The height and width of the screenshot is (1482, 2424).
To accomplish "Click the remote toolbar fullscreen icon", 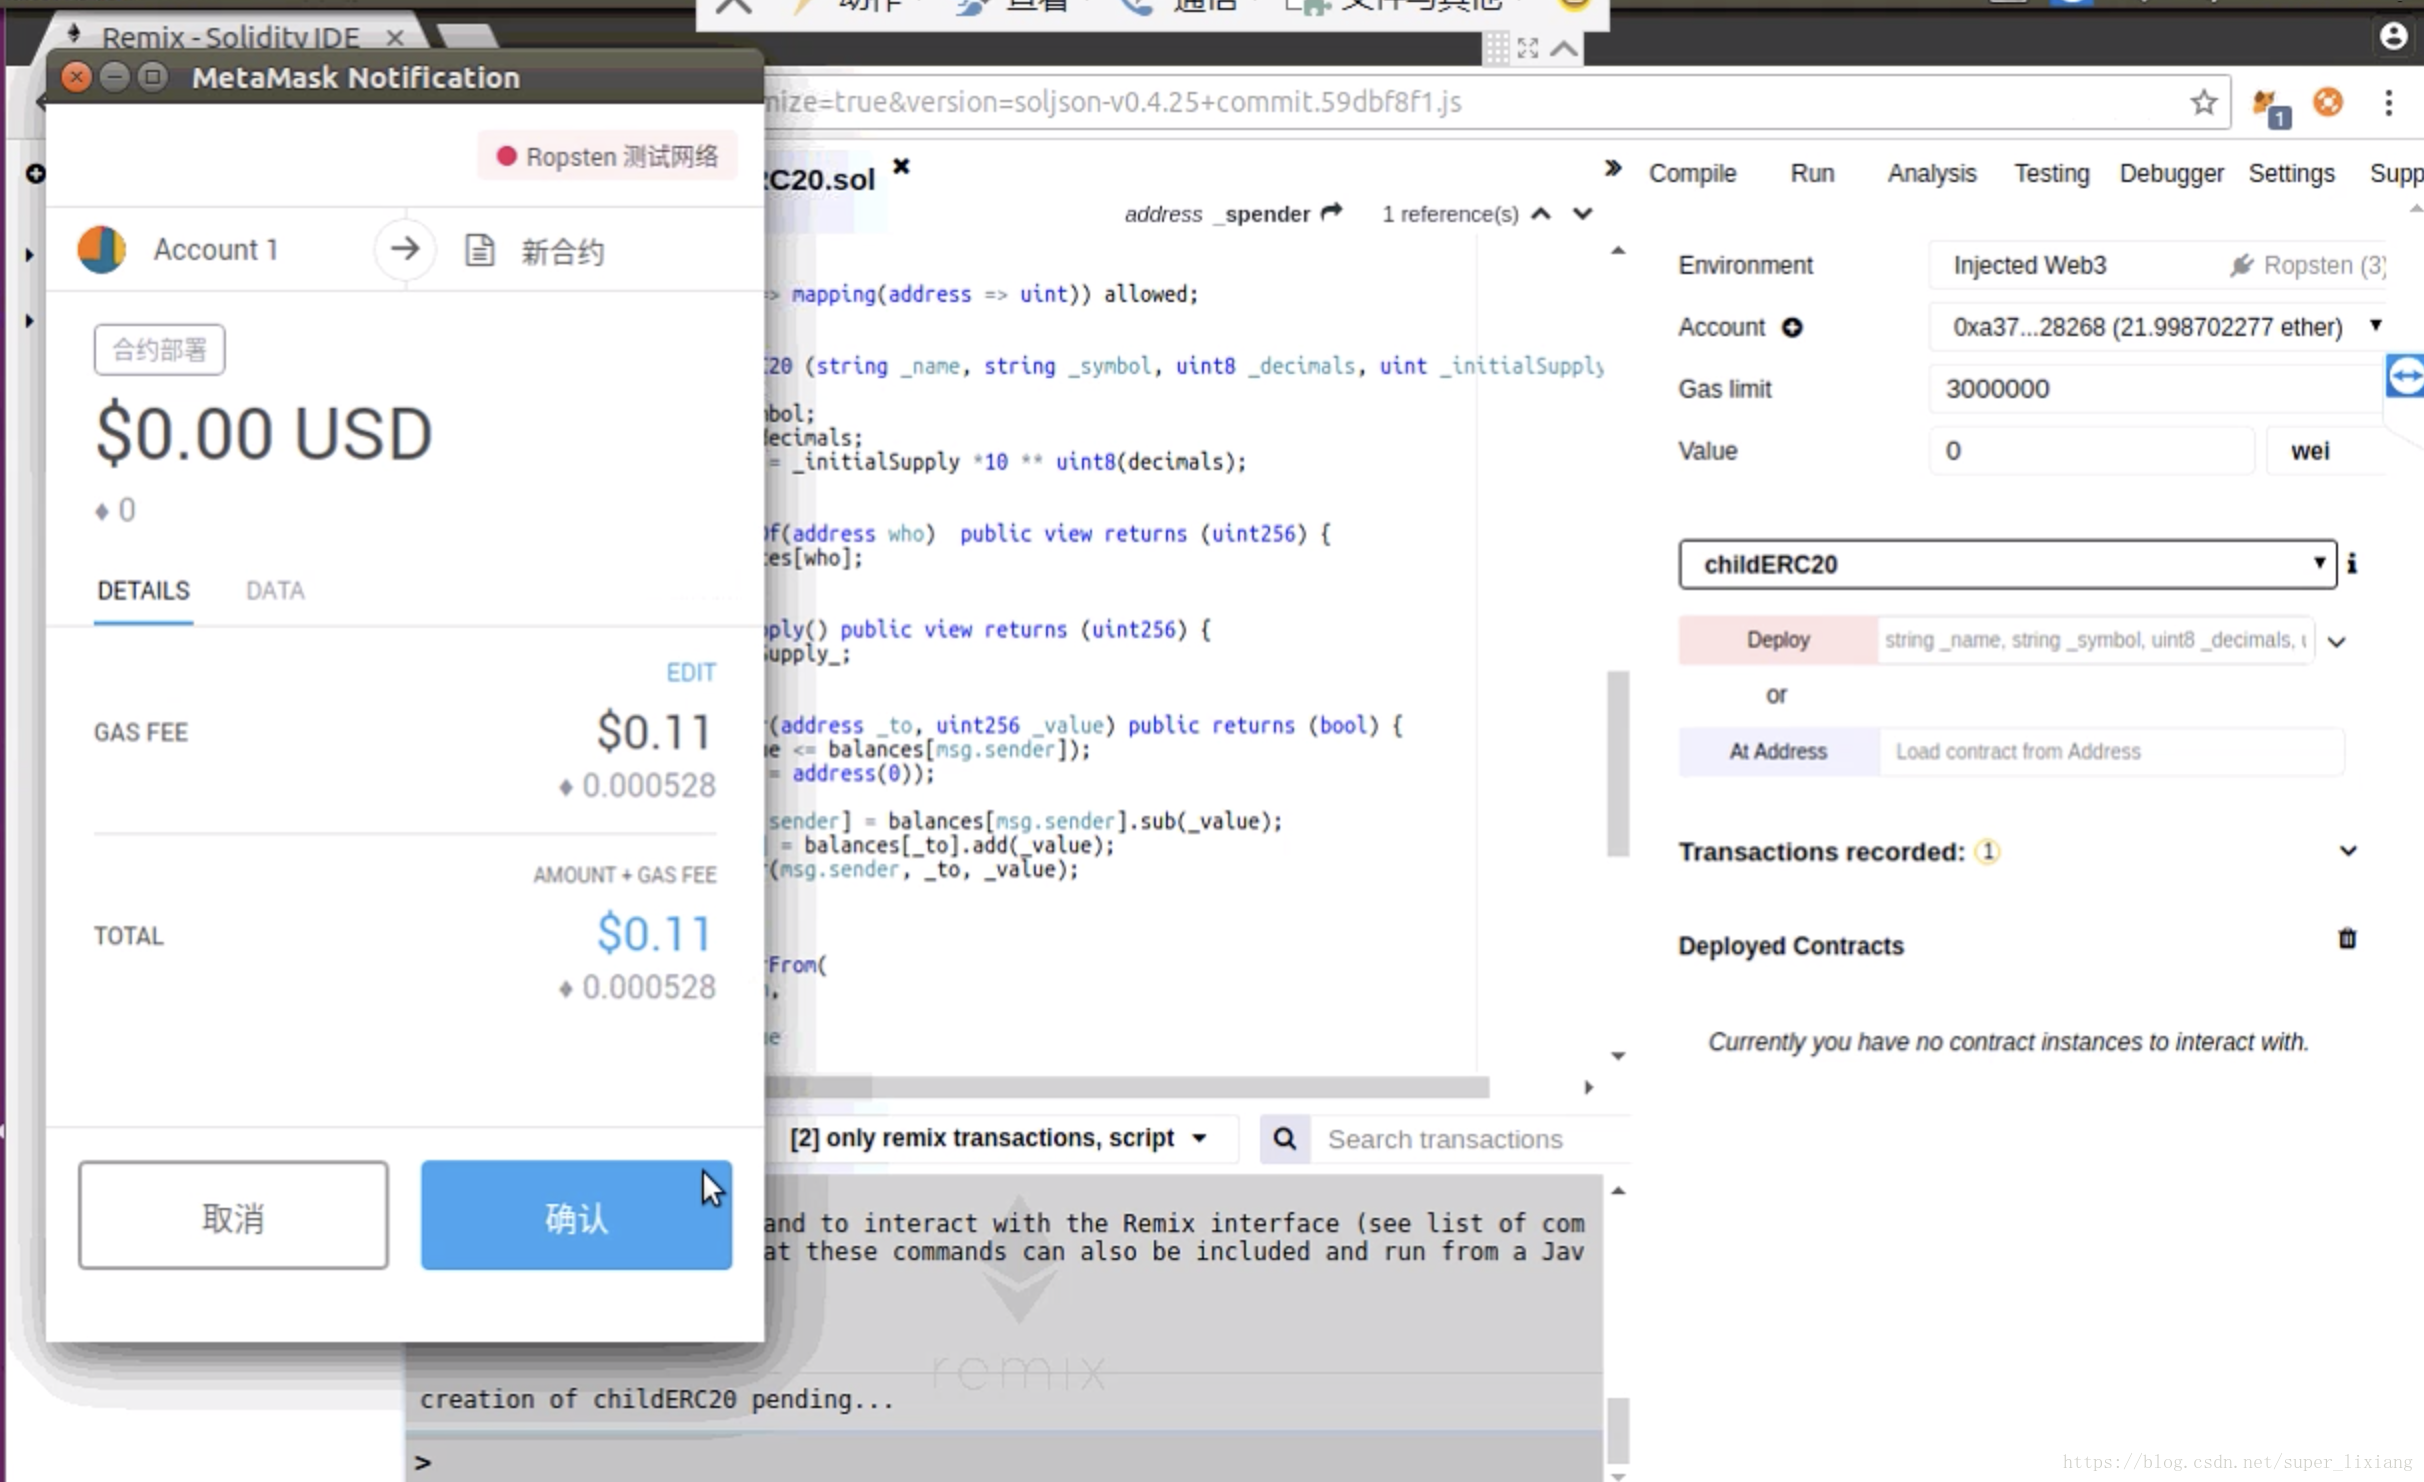I will point(1527,47).
